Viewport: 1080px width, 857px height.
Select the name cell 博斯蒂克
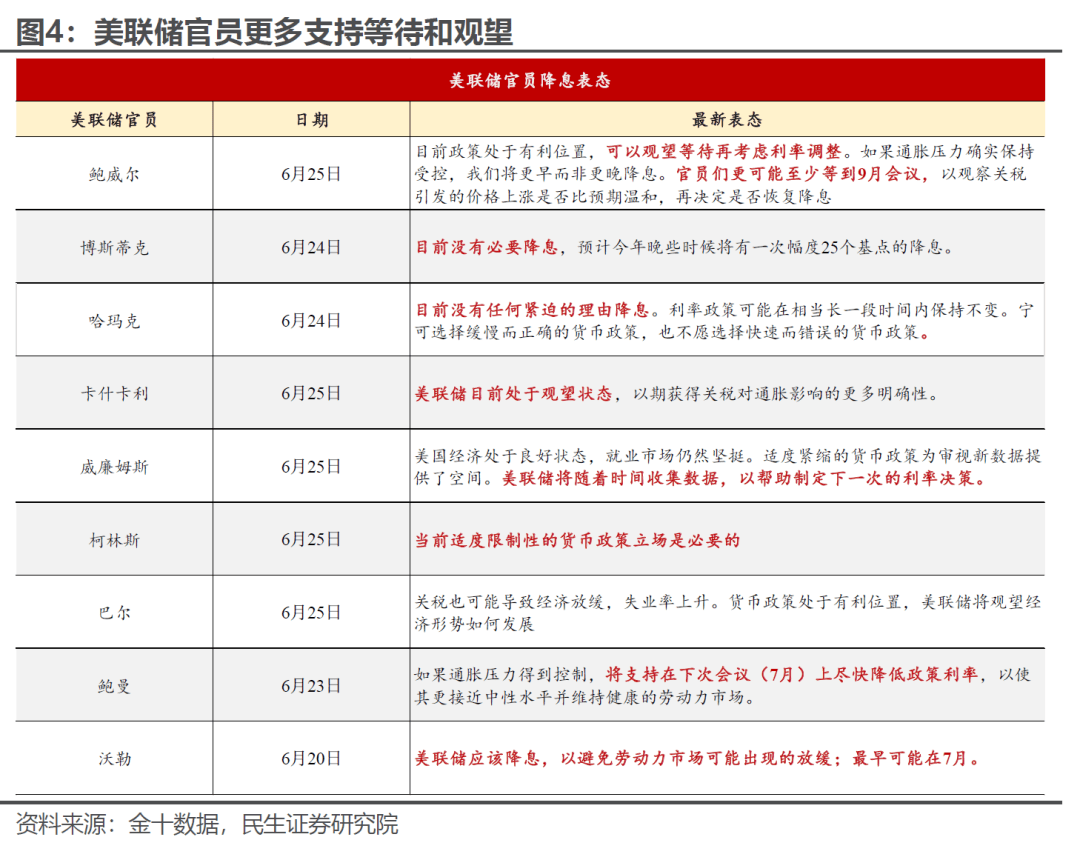point(114,247)
